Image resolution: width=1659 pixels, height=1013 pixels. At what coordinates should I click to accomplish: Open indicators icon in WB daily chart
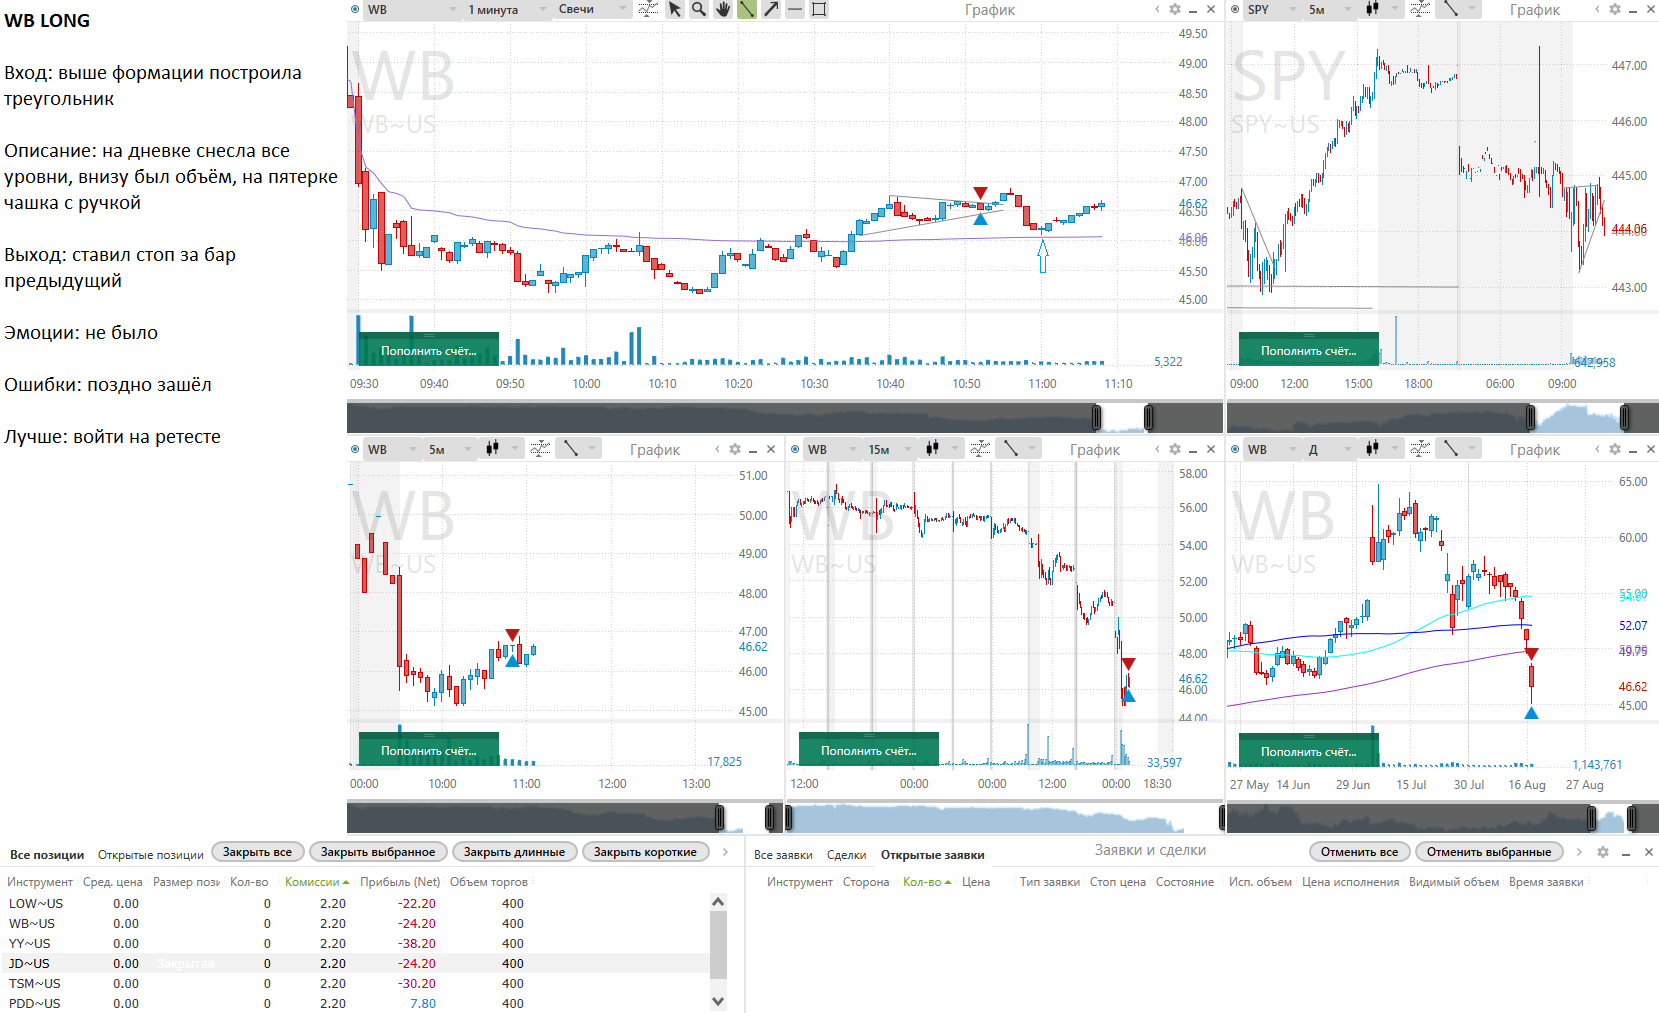pyautogui.click(x=1420, y=449)
